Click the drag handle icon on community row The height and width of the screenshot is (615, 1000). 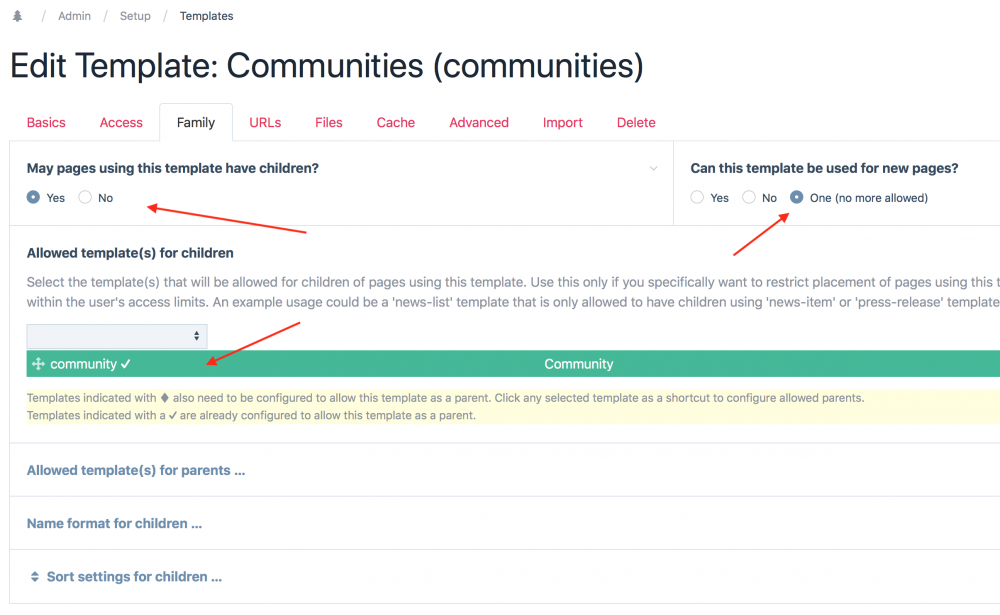click(x=38, y=364)
